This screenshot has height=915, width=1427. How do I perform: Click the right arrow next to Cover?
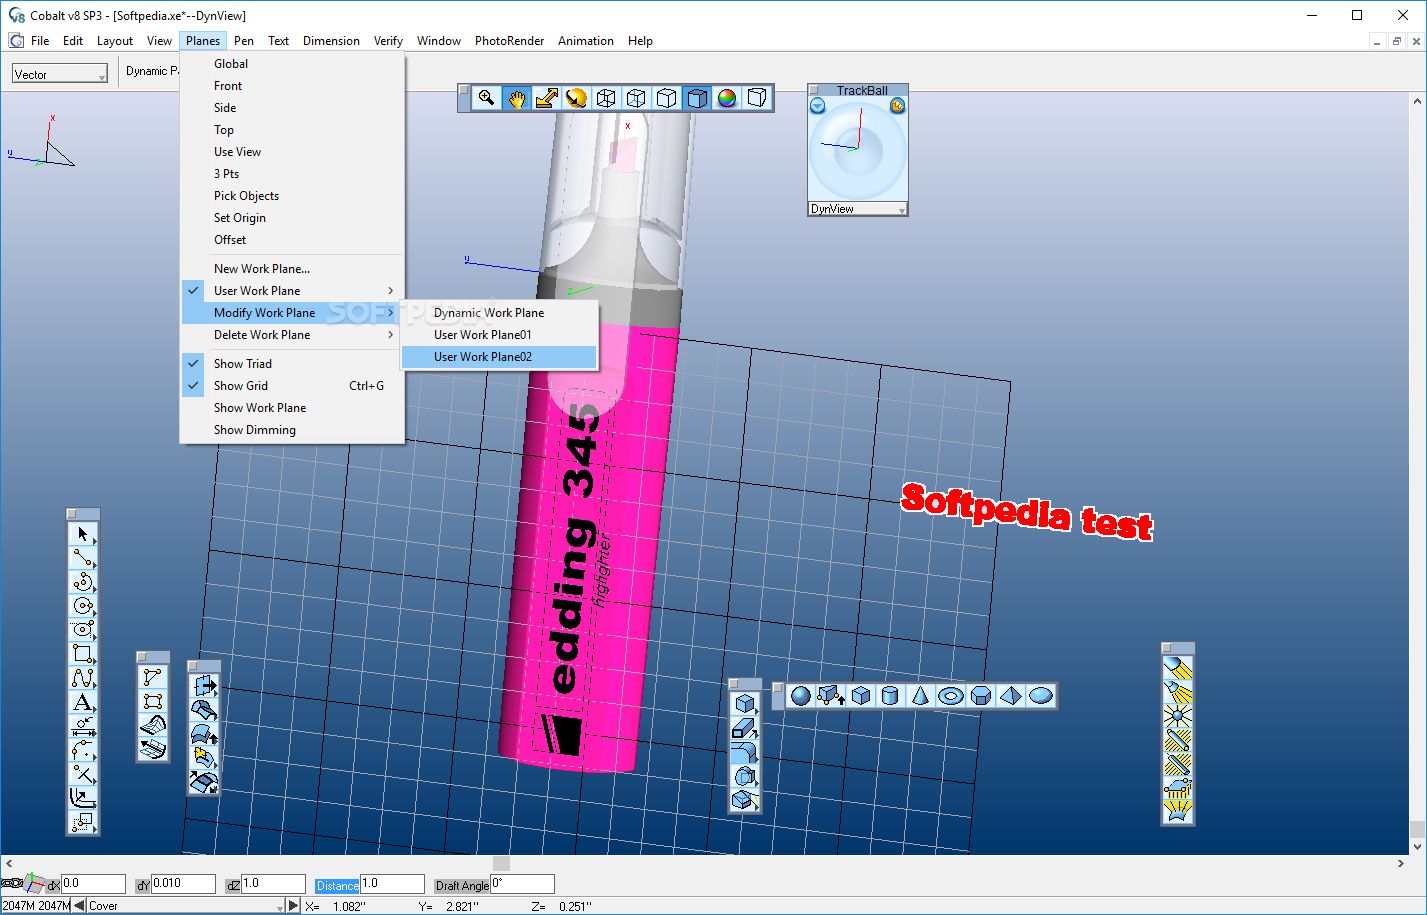293,906
